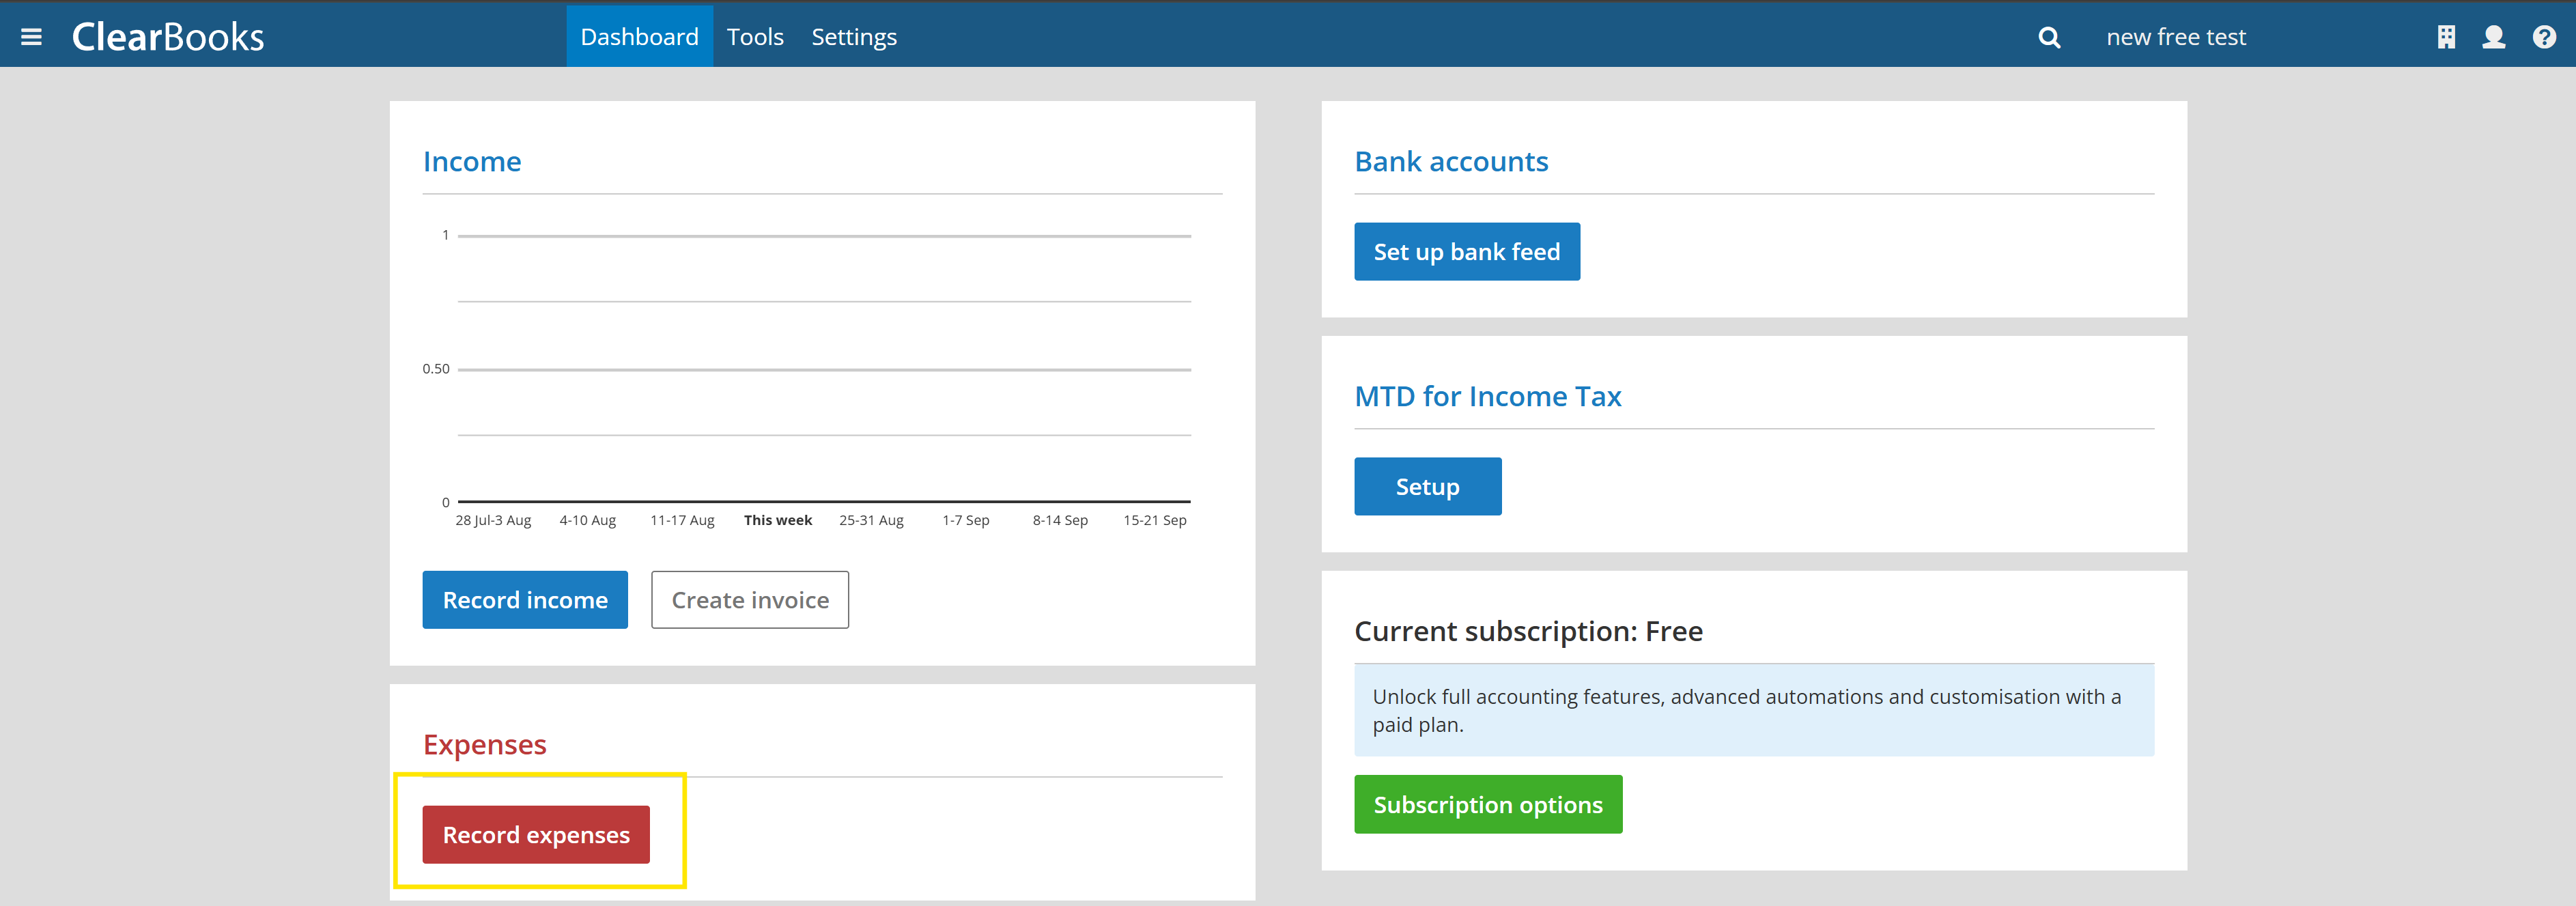Click the Expenses heading link
Viewport: 2576px width, 906px height.
(x=485, y=745)
